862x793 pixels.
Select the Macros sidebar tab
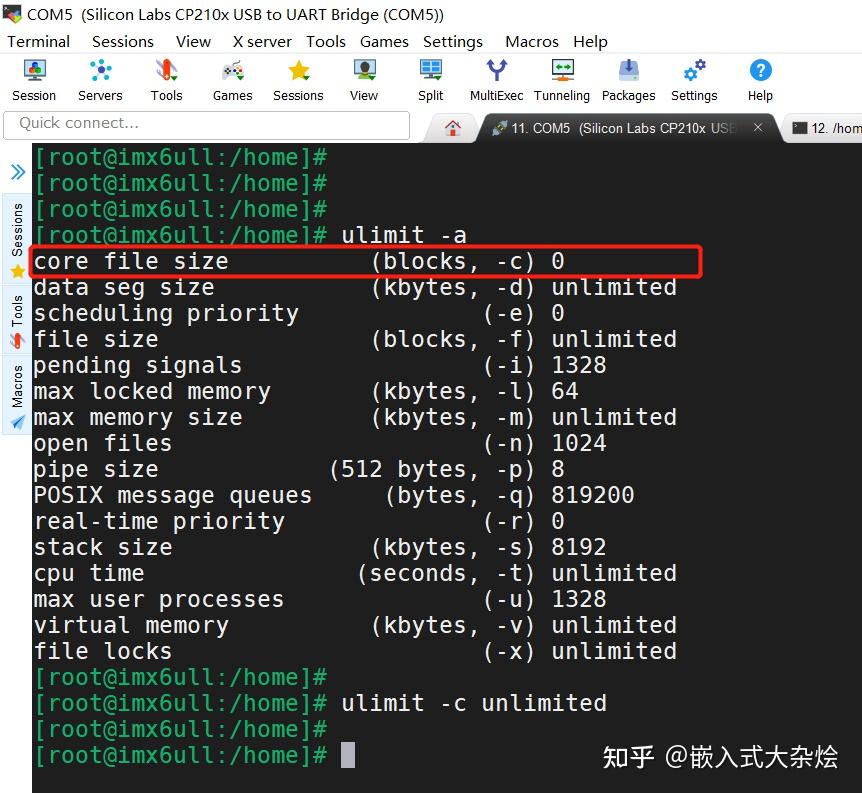(14, 390)
